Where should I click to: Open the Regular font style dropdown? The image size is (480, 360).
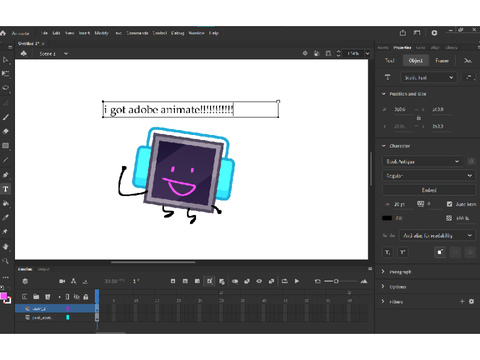pos(429,175)
